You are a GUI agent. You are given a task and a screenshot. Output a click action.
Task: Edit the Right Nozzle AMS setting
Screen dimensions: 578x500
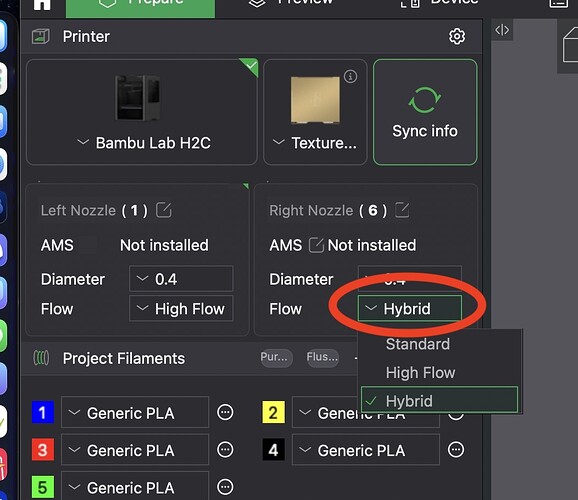point(316,245)
